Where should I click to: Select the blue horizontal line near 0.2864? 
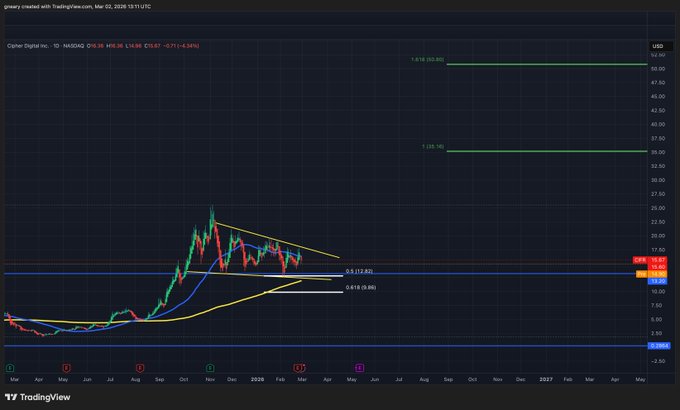(325, 346)
